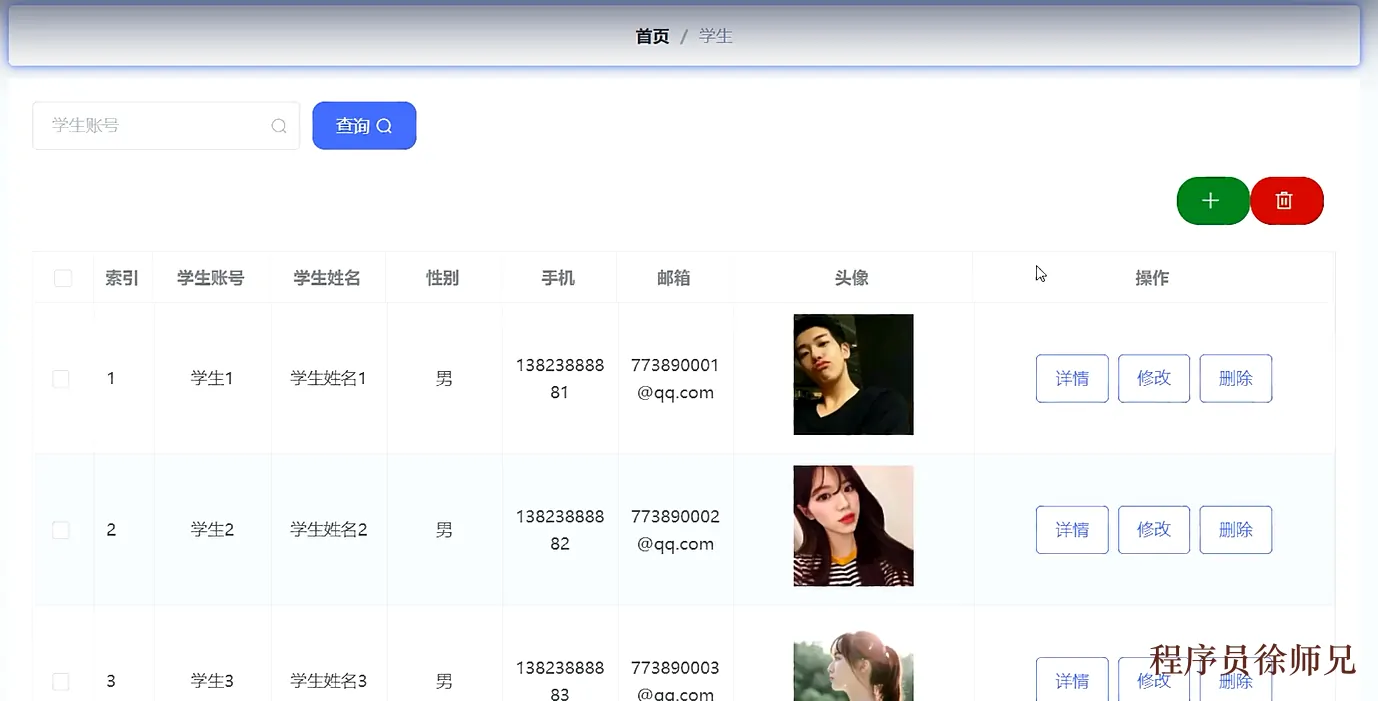
Task: Open 首页 breadcrumb link
Action: pyautogui.click(x=653, y=36)
